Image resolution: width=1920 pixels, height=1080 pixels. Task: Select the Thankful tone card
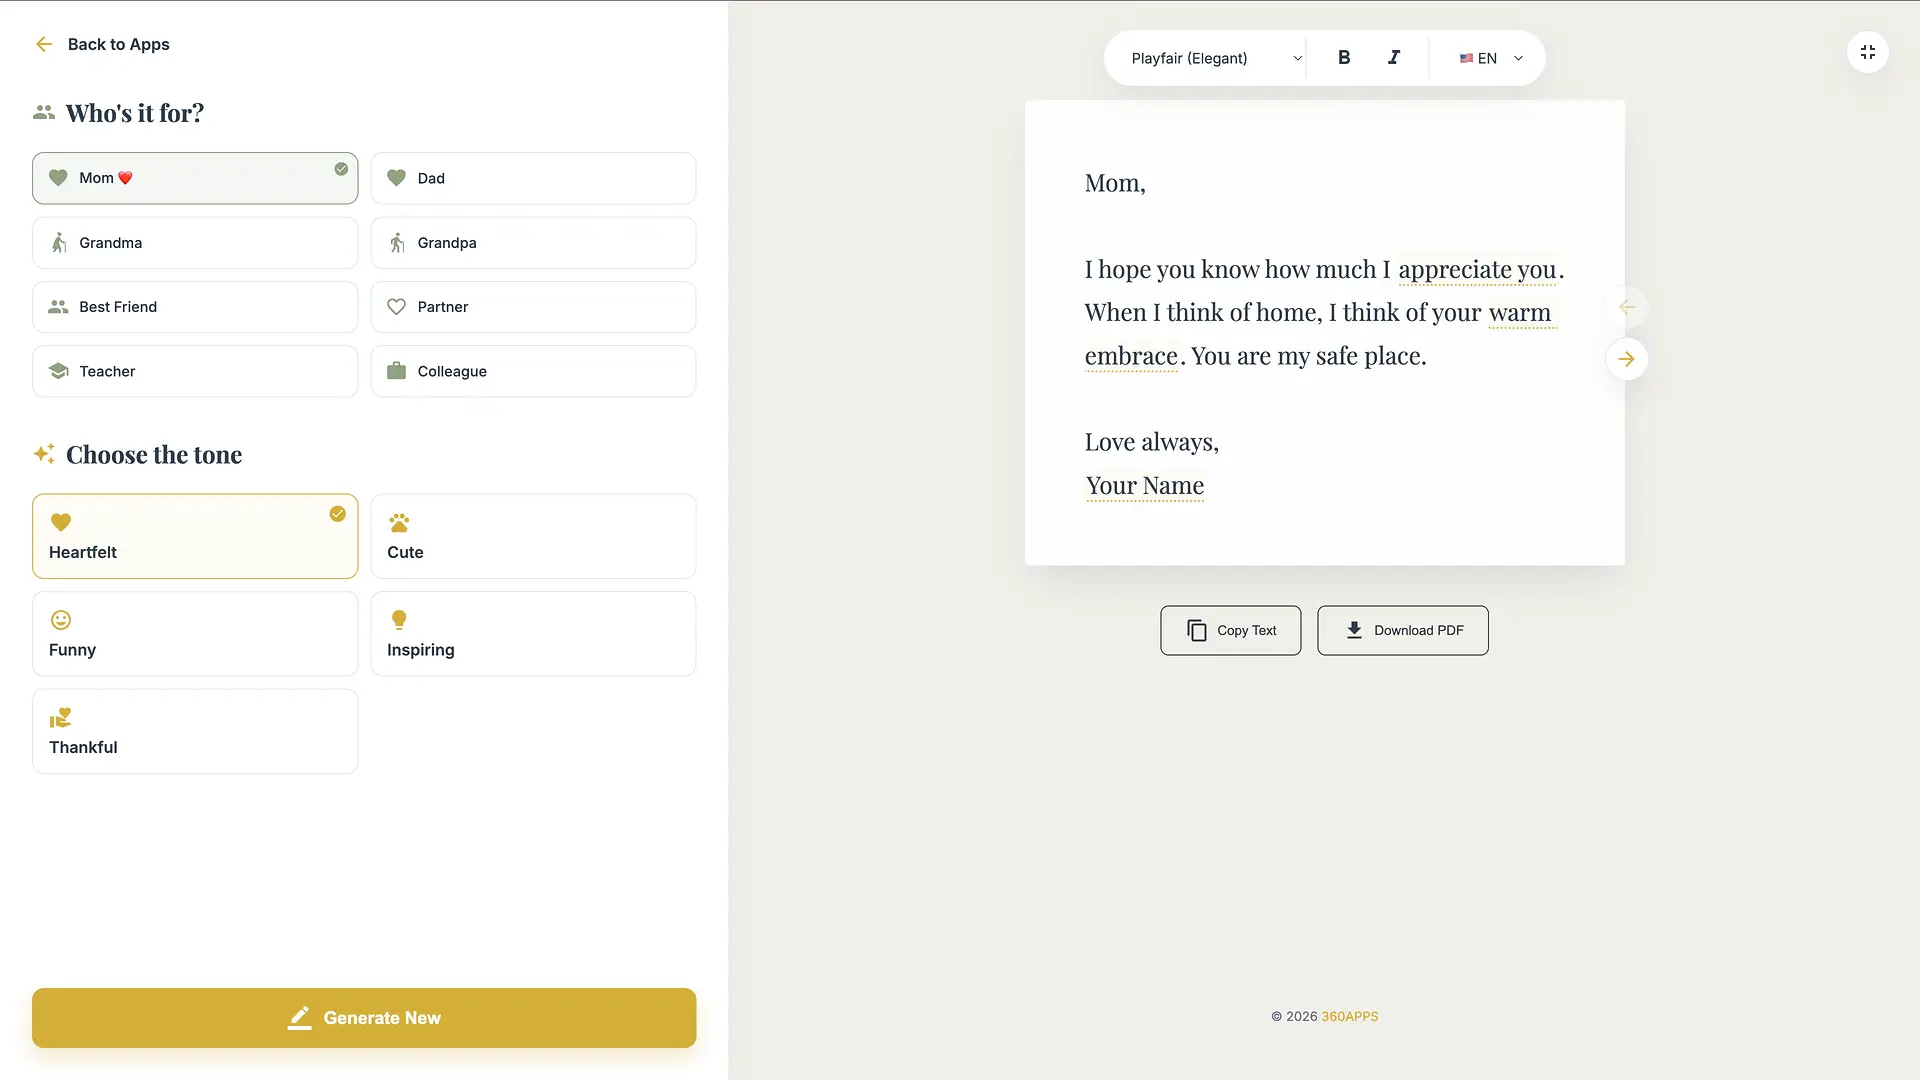[x=195, y=731]
